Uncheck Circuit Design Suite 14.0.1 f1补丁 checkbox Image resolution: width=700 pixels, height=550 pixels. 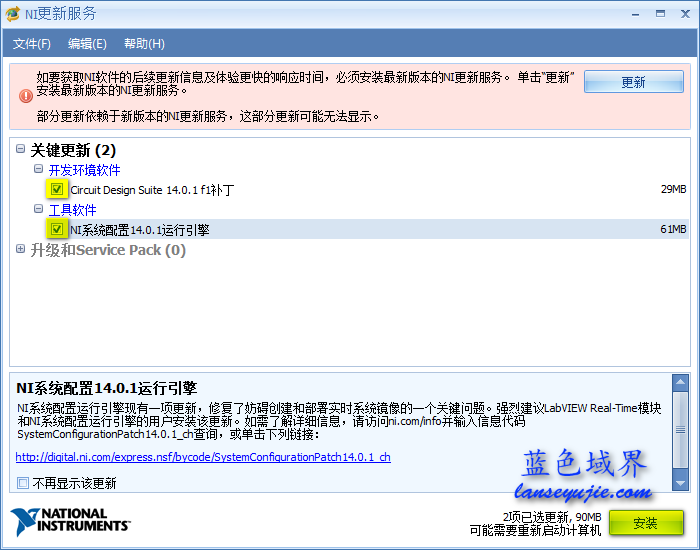point(57,189)
